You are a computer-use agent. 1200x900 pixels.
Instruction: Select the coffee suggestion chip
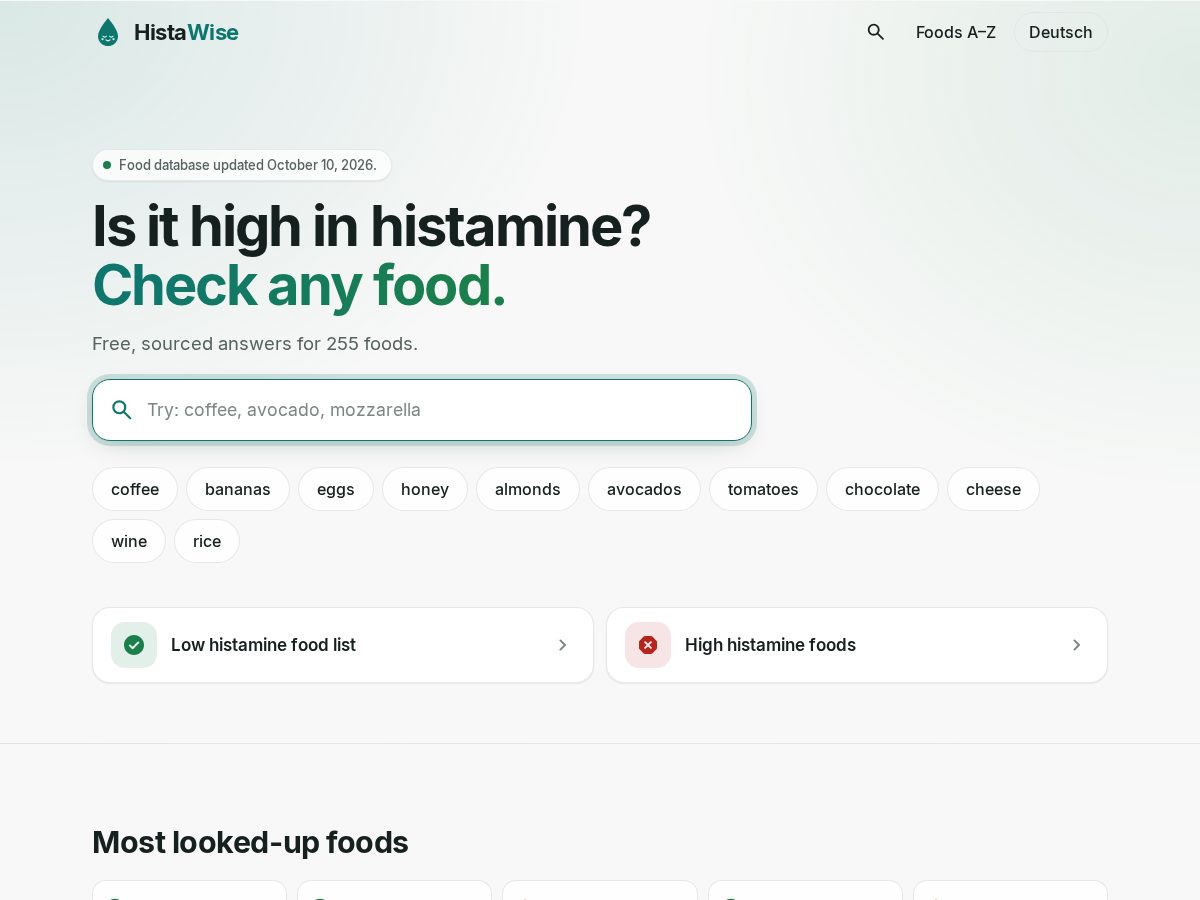click(135, 489)
